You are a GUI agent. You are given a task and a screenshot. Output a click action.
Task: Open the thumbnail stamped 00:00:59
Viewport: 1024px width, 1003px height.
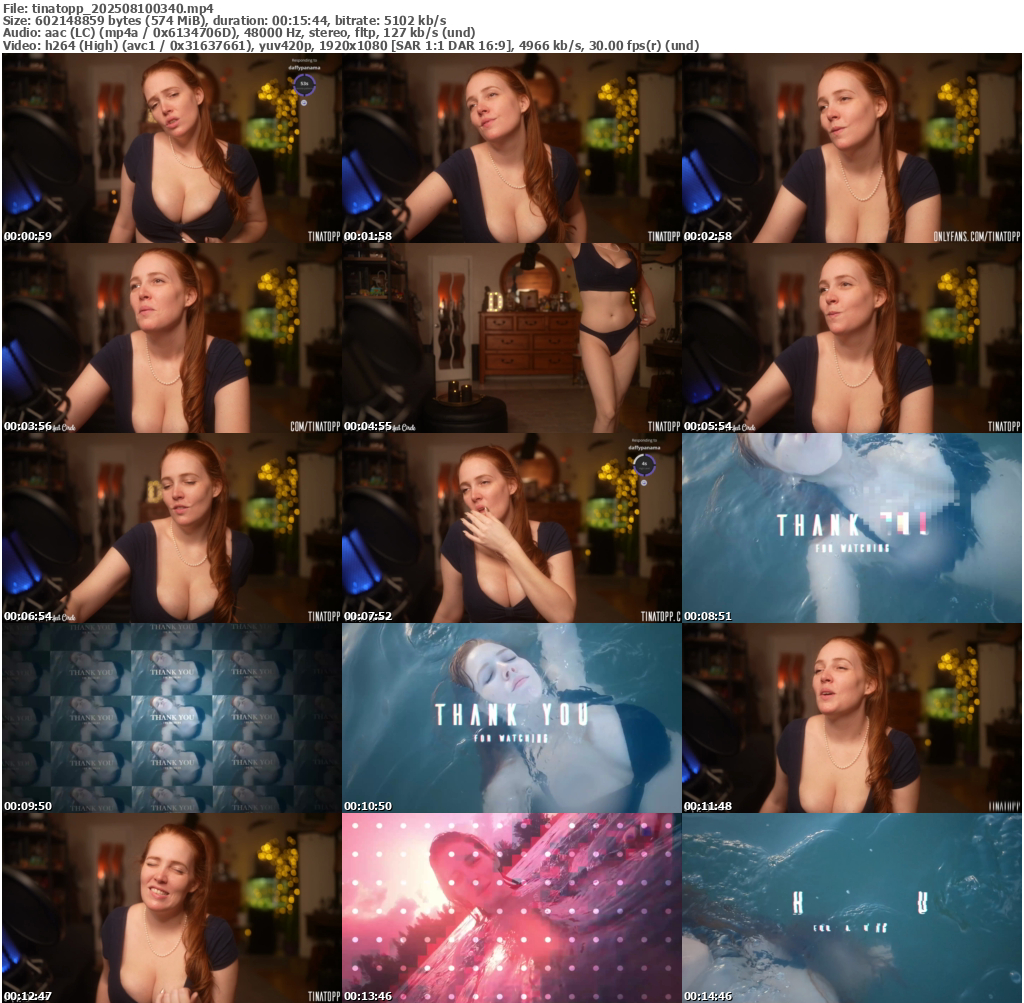click(x=172, y=148)
